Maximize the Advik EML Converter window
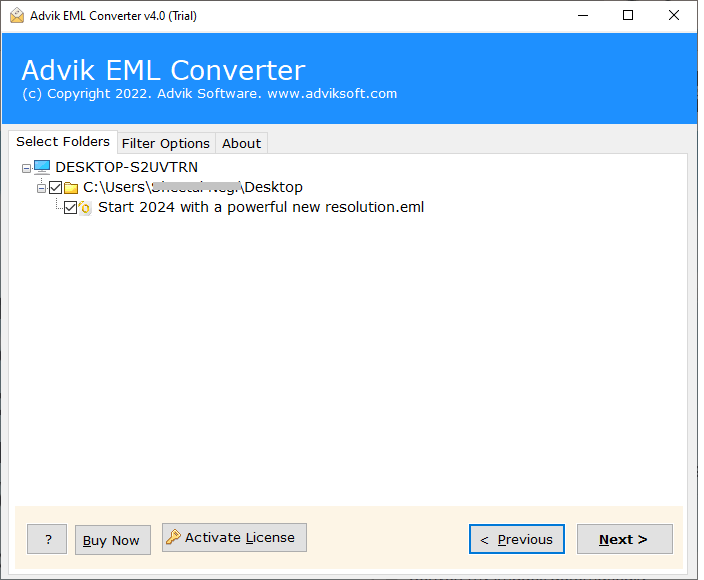 point(628,16)
